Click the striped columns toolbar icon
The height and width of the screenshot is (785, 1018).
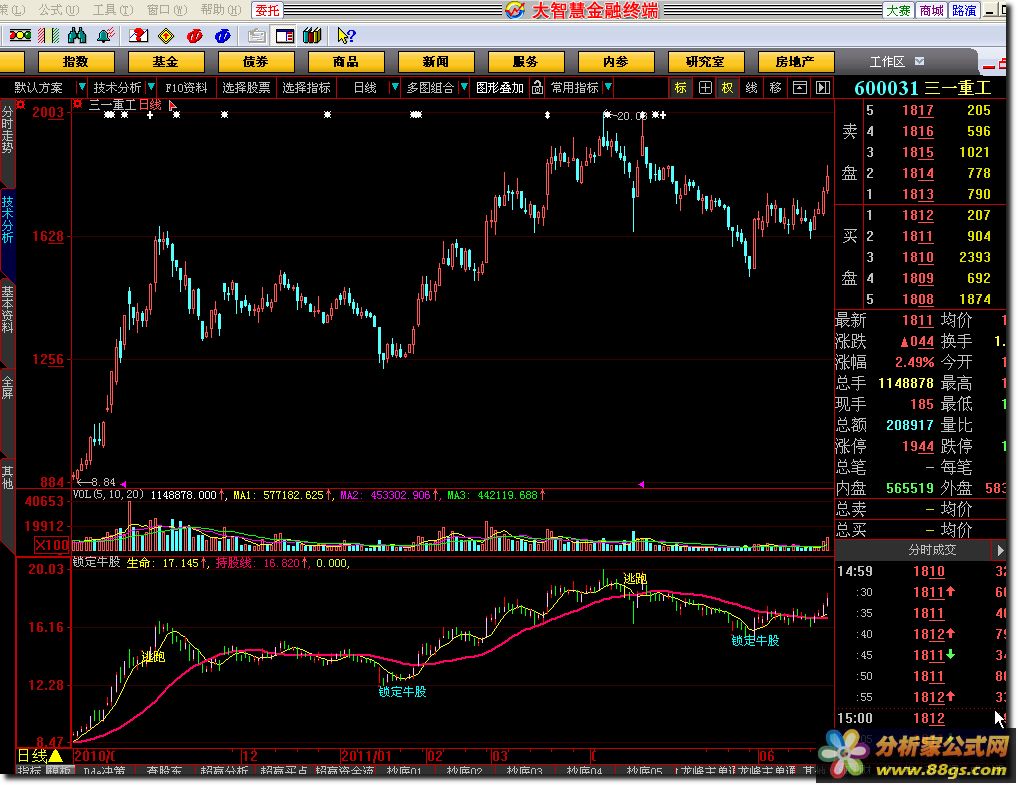click(x=49, y=36)
